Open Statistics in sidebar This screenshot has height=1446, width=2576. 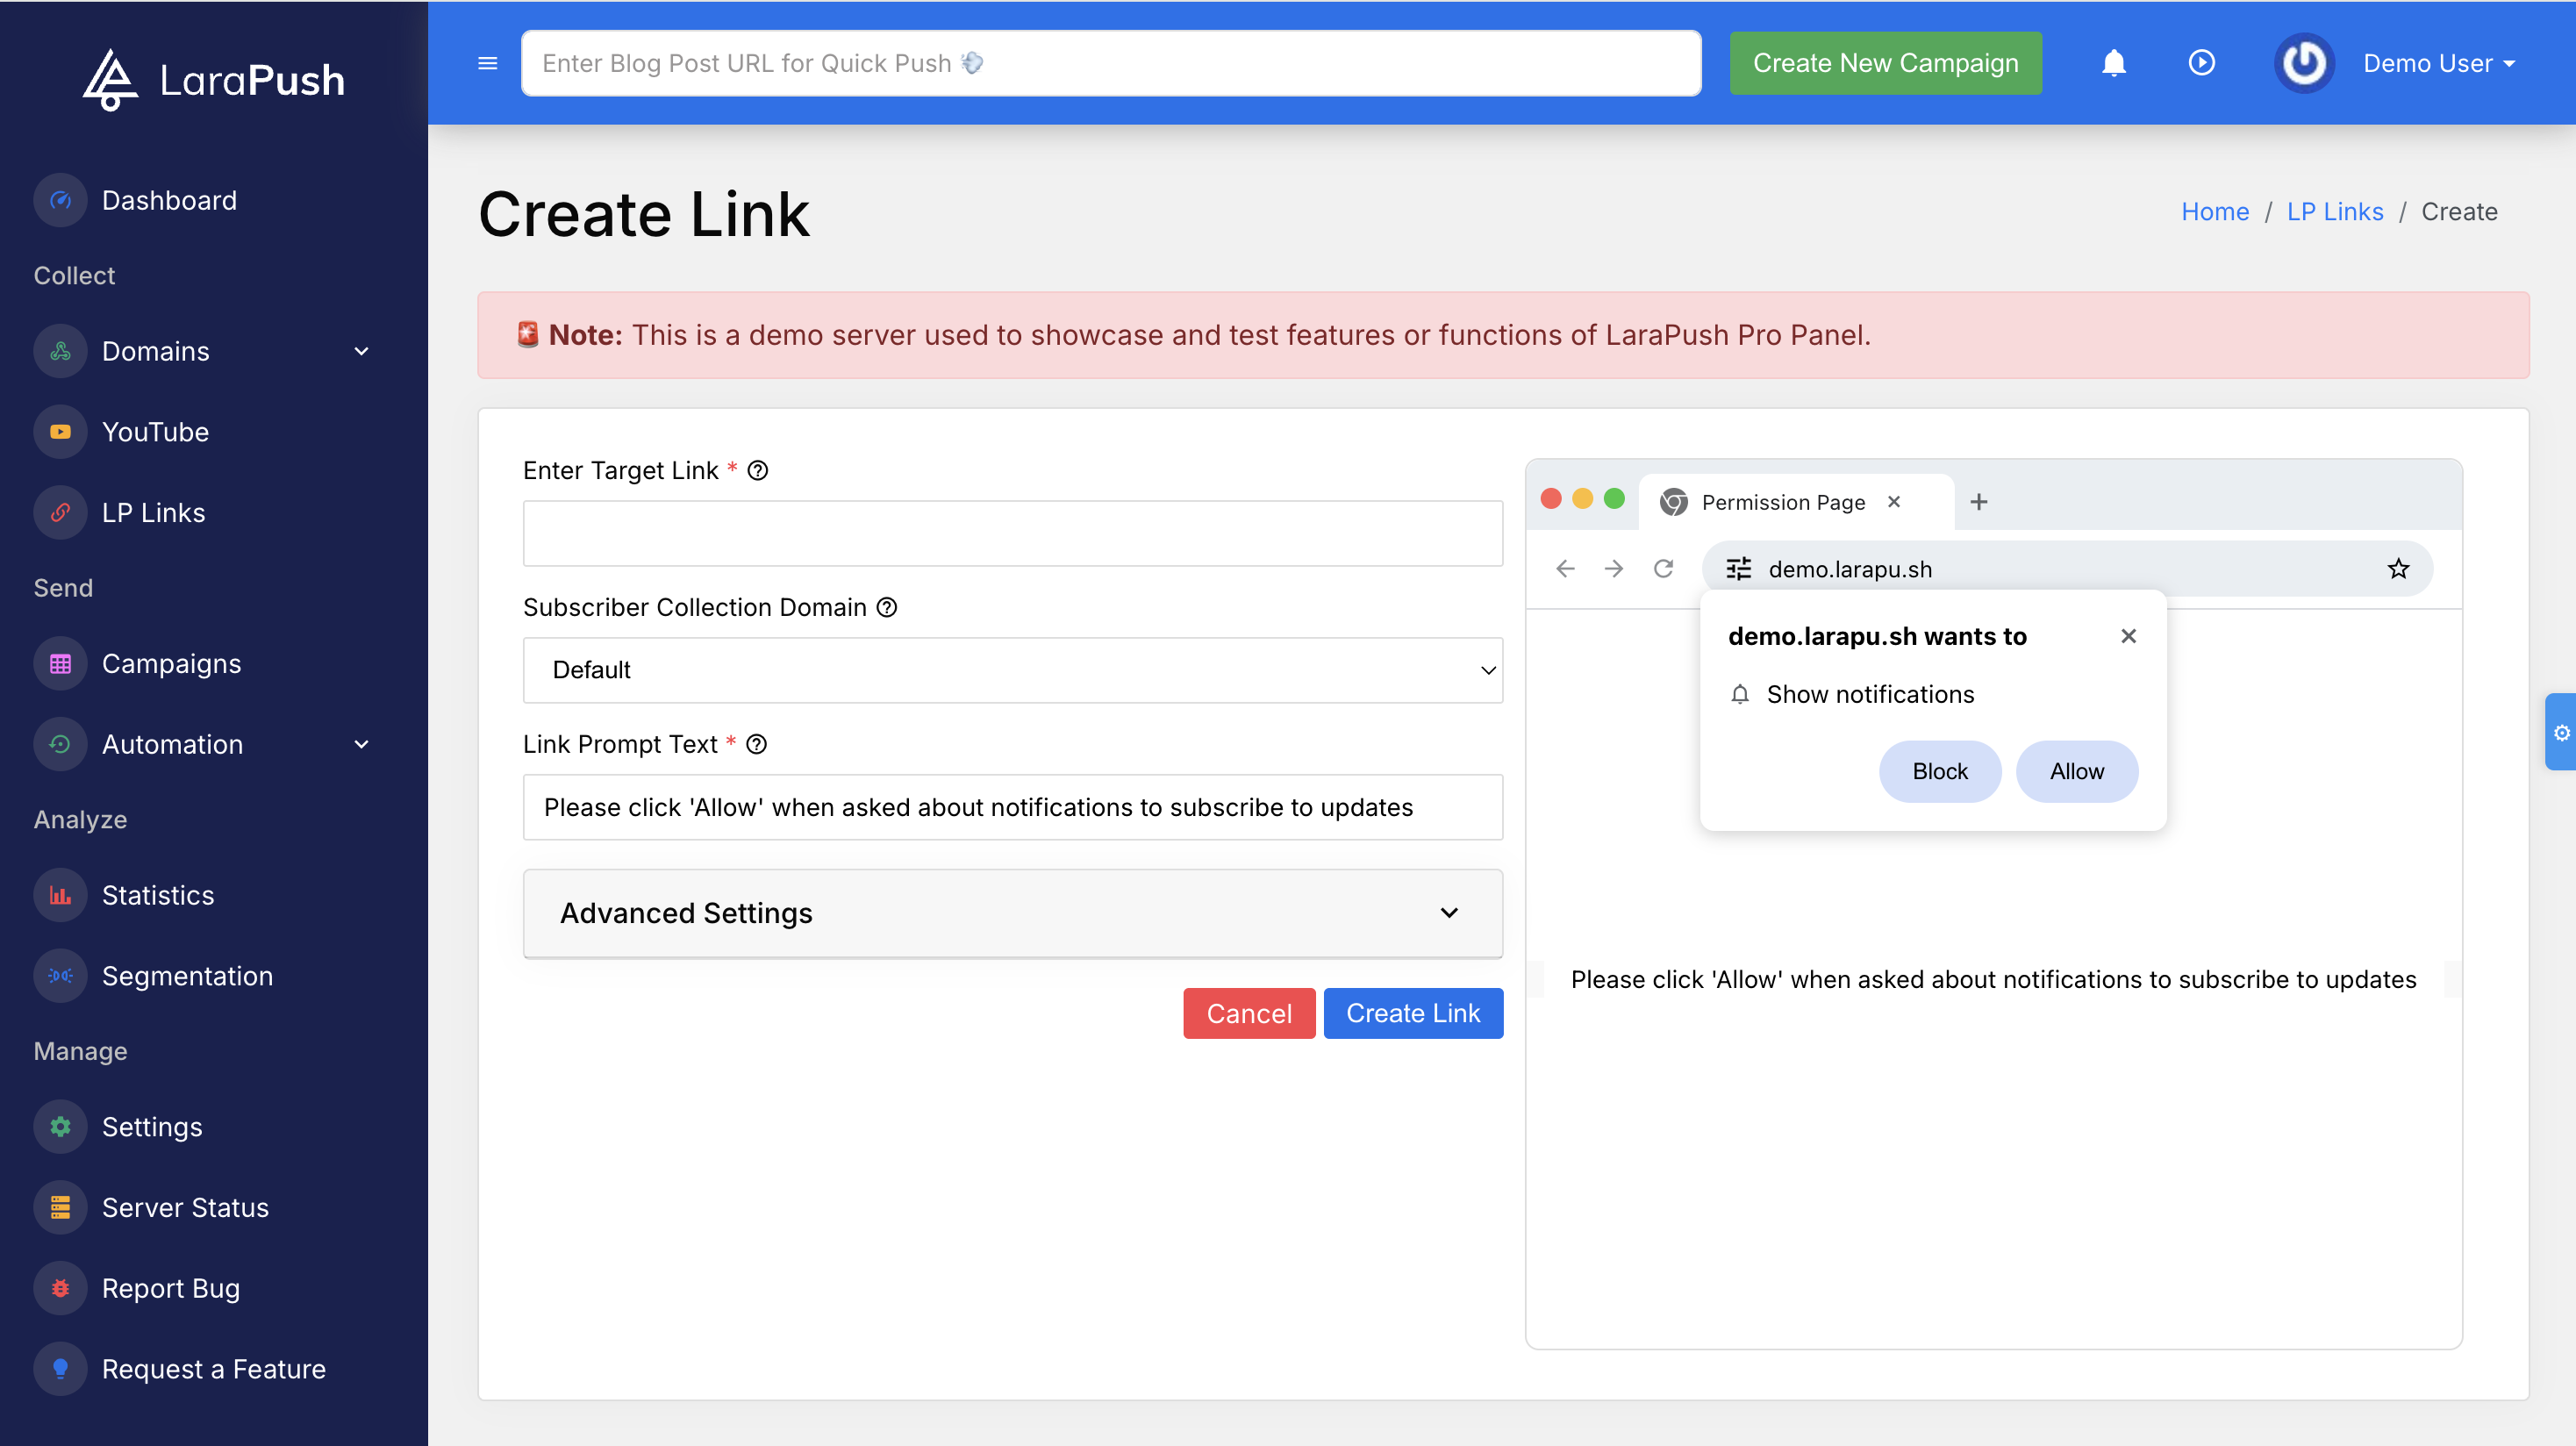click(x=158, y=895)
